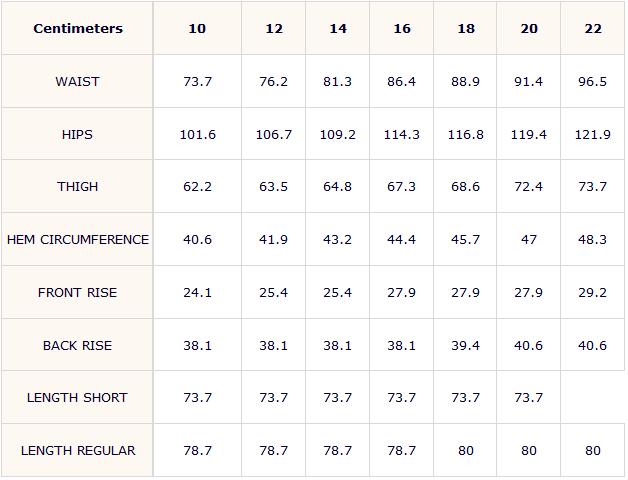
Task: Select the size 10 column header
Action: (197, 28)
